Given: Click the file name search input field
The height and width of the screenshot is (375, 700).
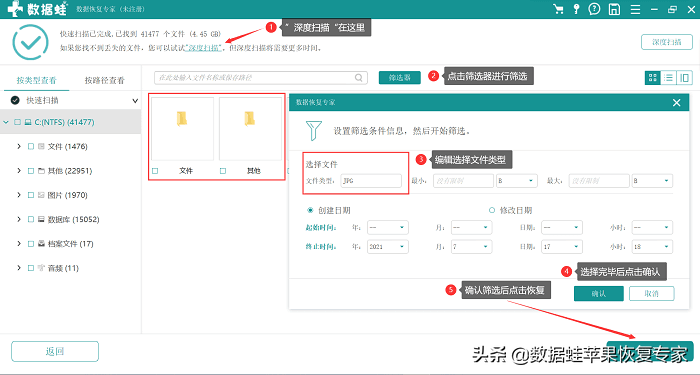Looking at the screenshot, I should (261, 78).
